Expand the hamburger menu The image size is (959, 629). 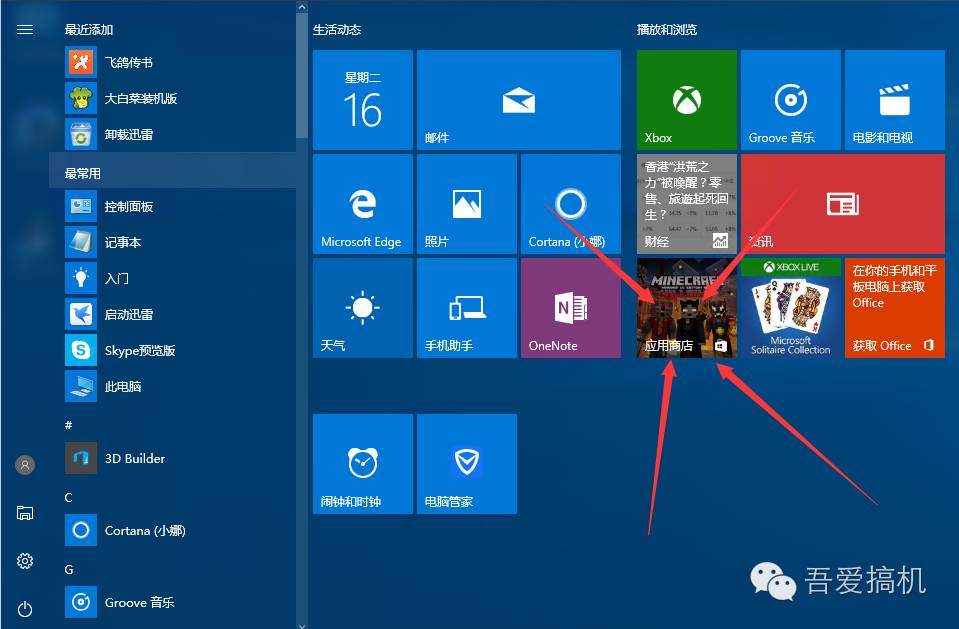pos(25,28)
